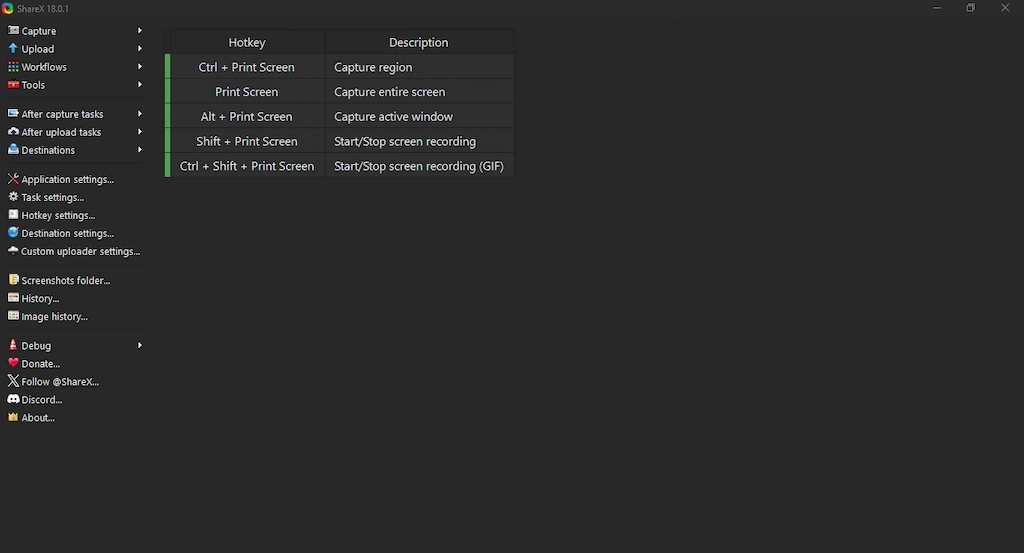Click the Custom uploader settings icon

tap(13, 251)
